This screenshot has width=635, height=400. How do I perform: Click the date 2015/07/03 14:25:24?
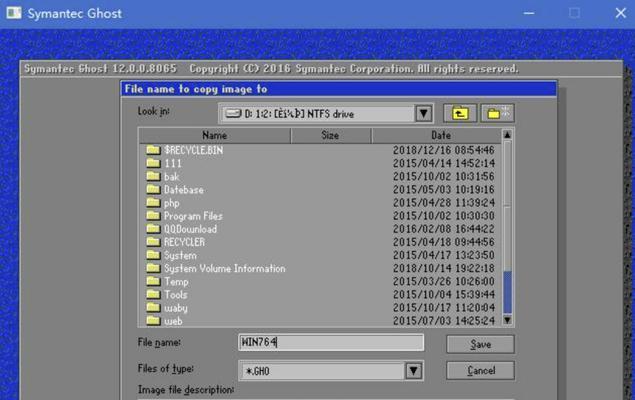[x=443, y=321]
